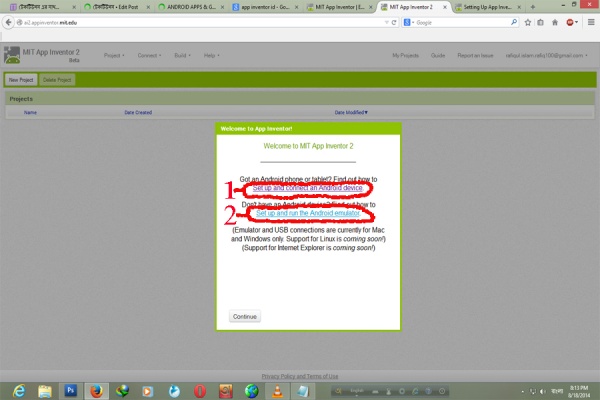Open Set up and run the Android emulator link
Viewport: 600px width, 400px height.
tap(308, 213)
